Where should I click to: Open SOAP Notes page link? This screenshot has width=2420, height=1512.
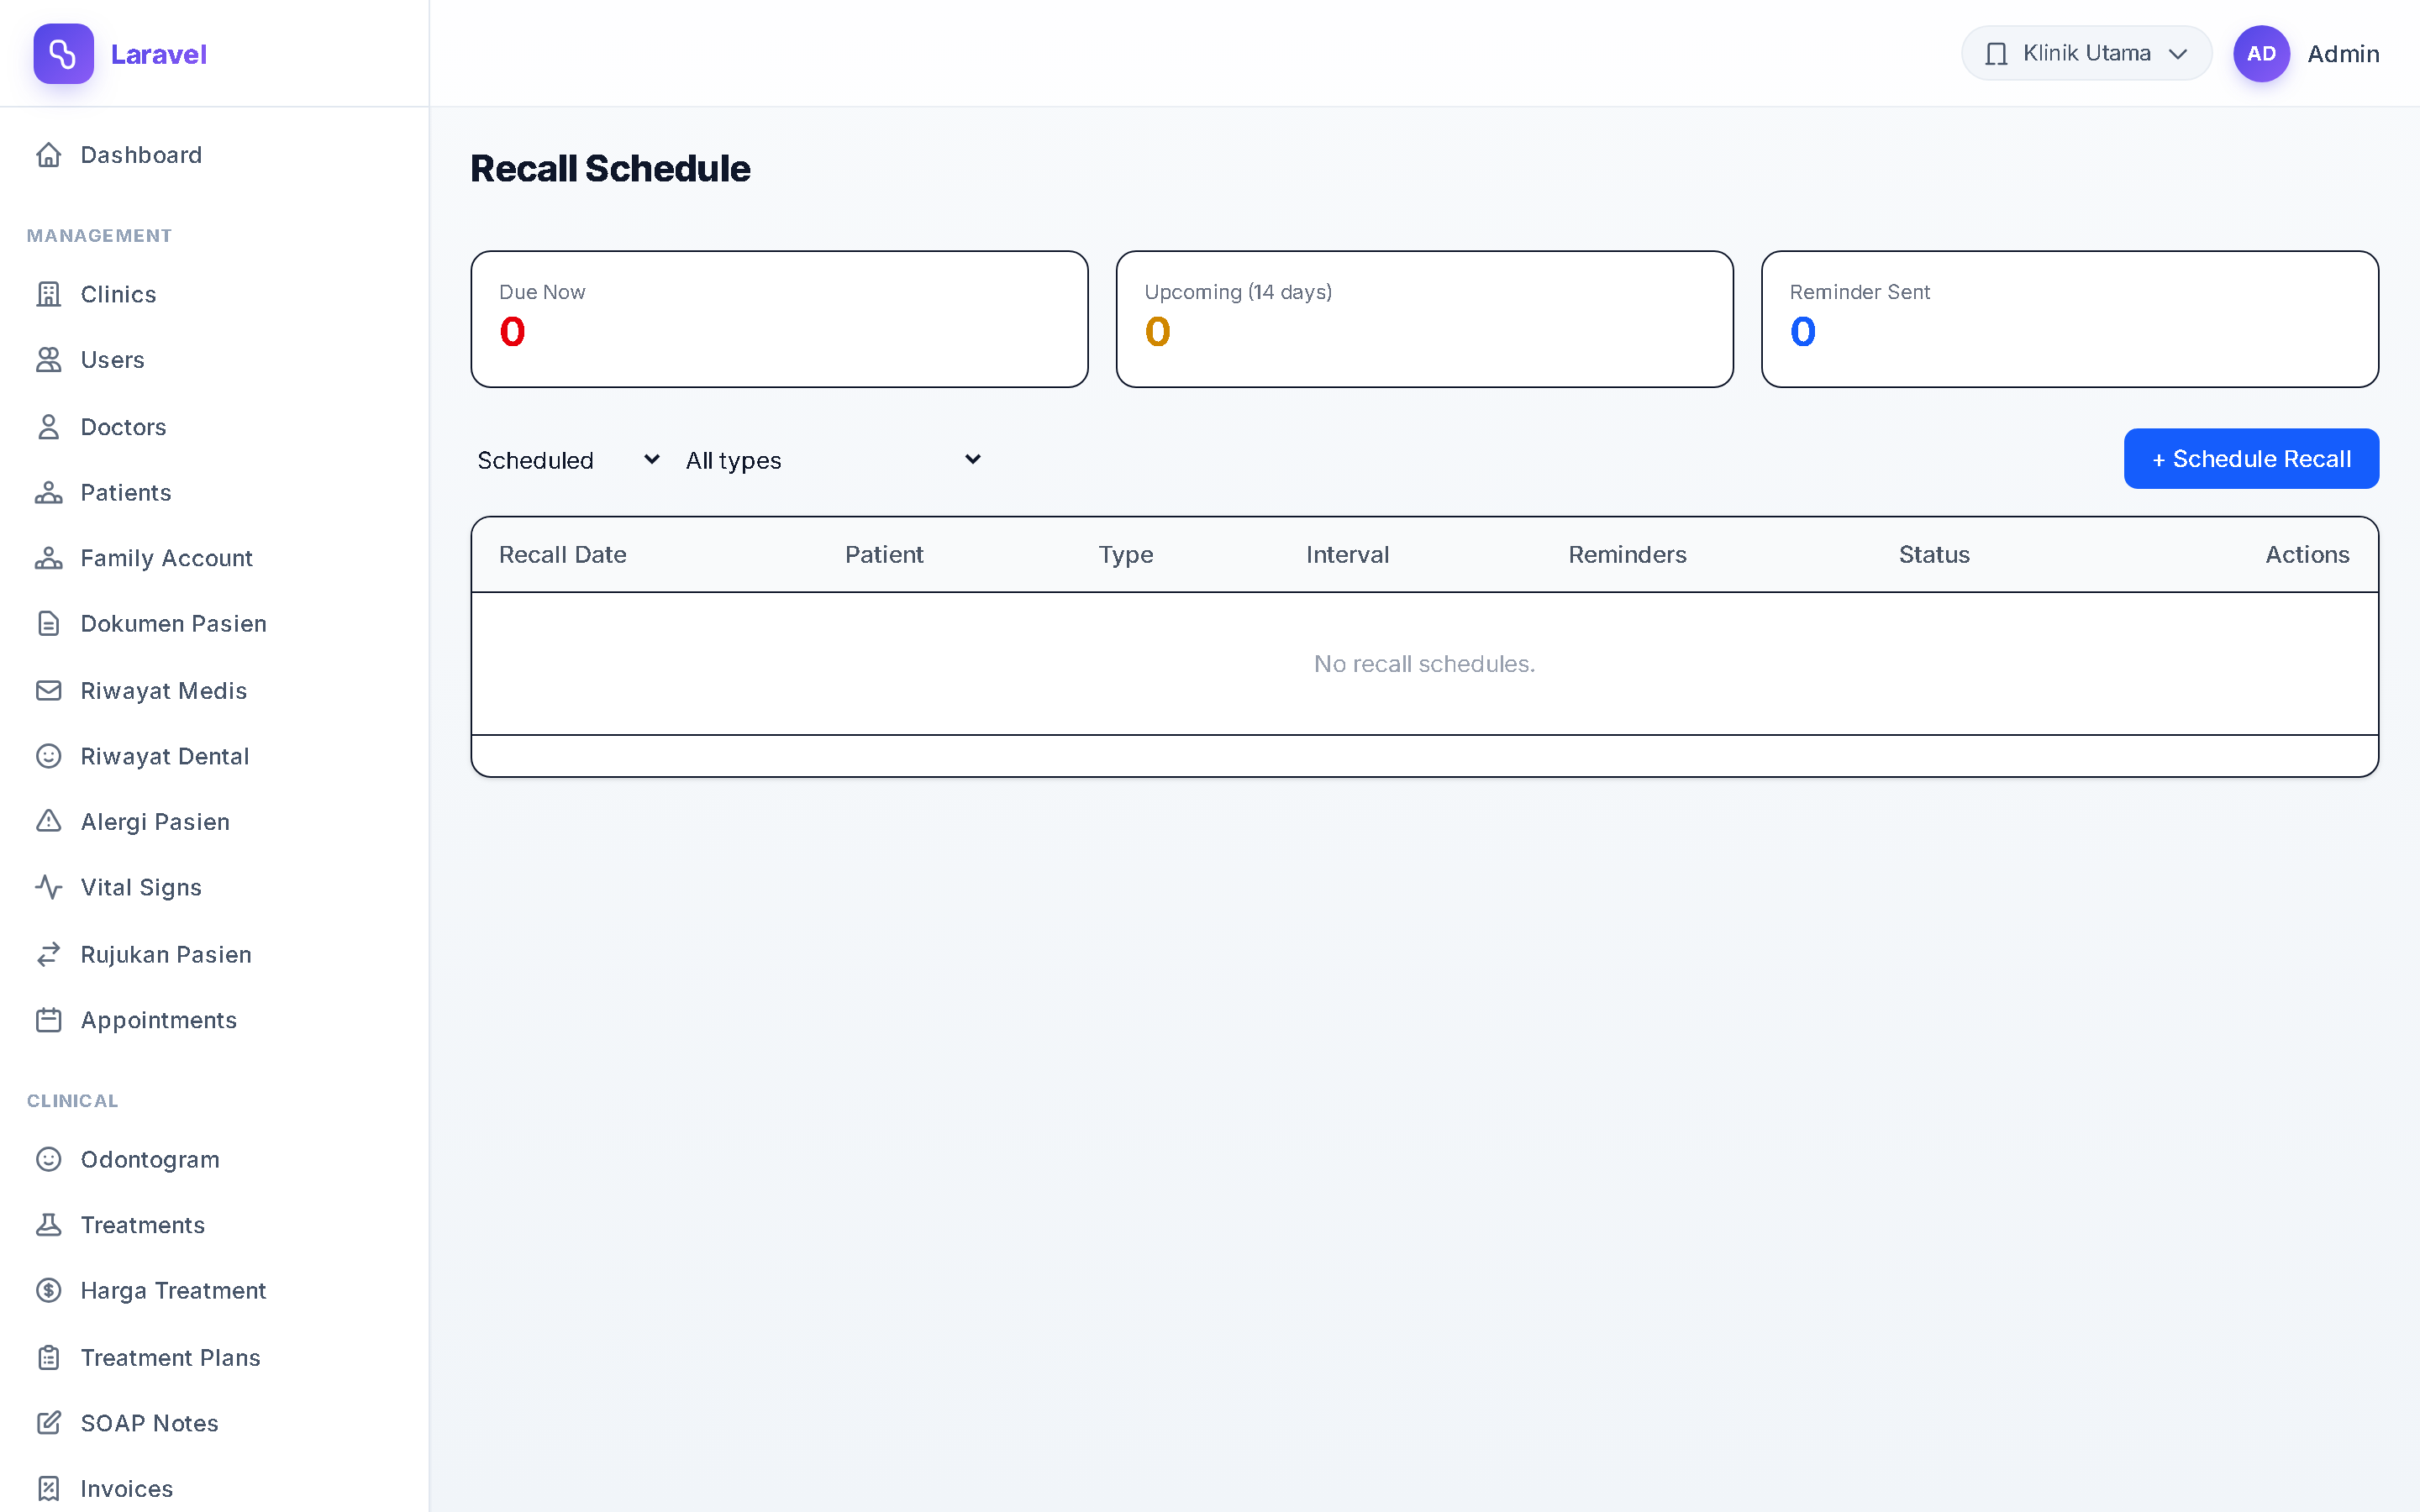click(x=214, y=1423)
